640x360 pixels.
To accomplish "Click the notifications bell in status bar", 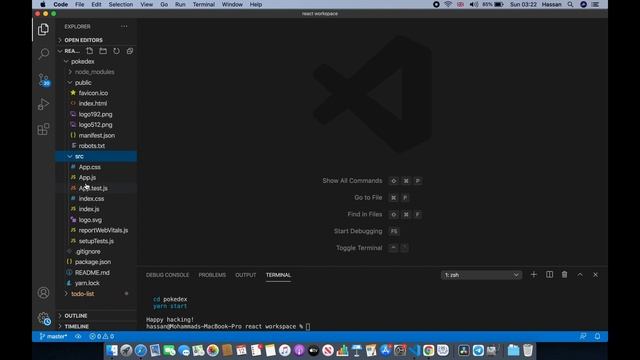I will 597,336.
